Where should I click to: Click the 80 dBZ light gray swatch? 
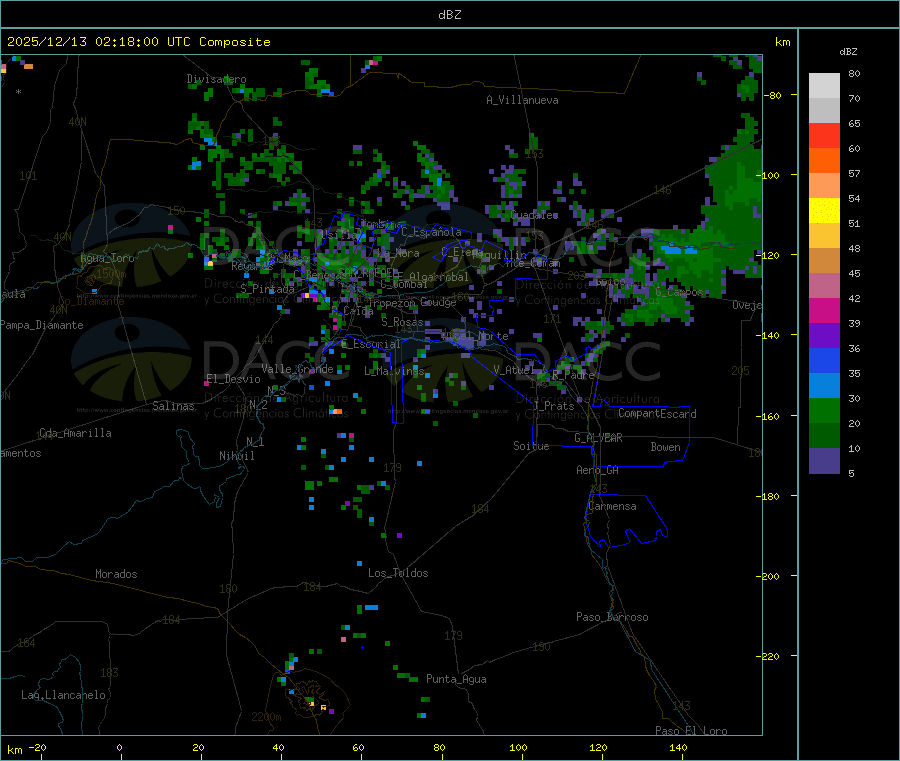[824, 86]
